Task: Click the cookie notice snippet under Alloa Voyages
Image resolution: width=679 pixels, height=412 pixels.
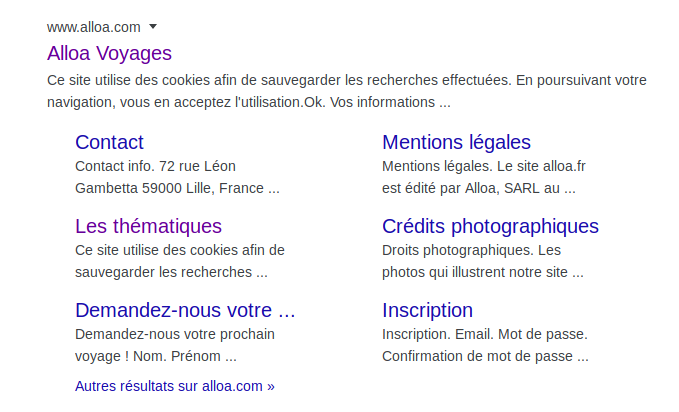Action: pos(346,90)
